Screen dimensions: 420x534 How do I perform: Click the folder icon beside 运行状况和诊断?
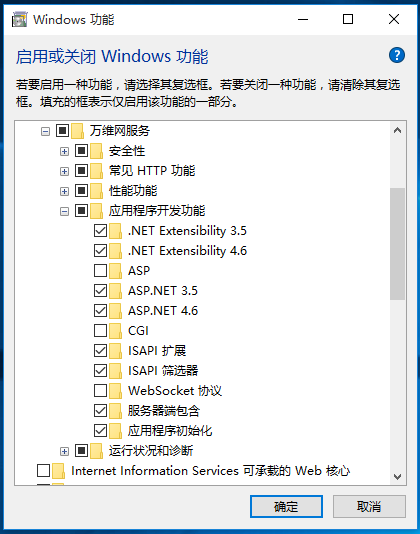pos(97,451)
